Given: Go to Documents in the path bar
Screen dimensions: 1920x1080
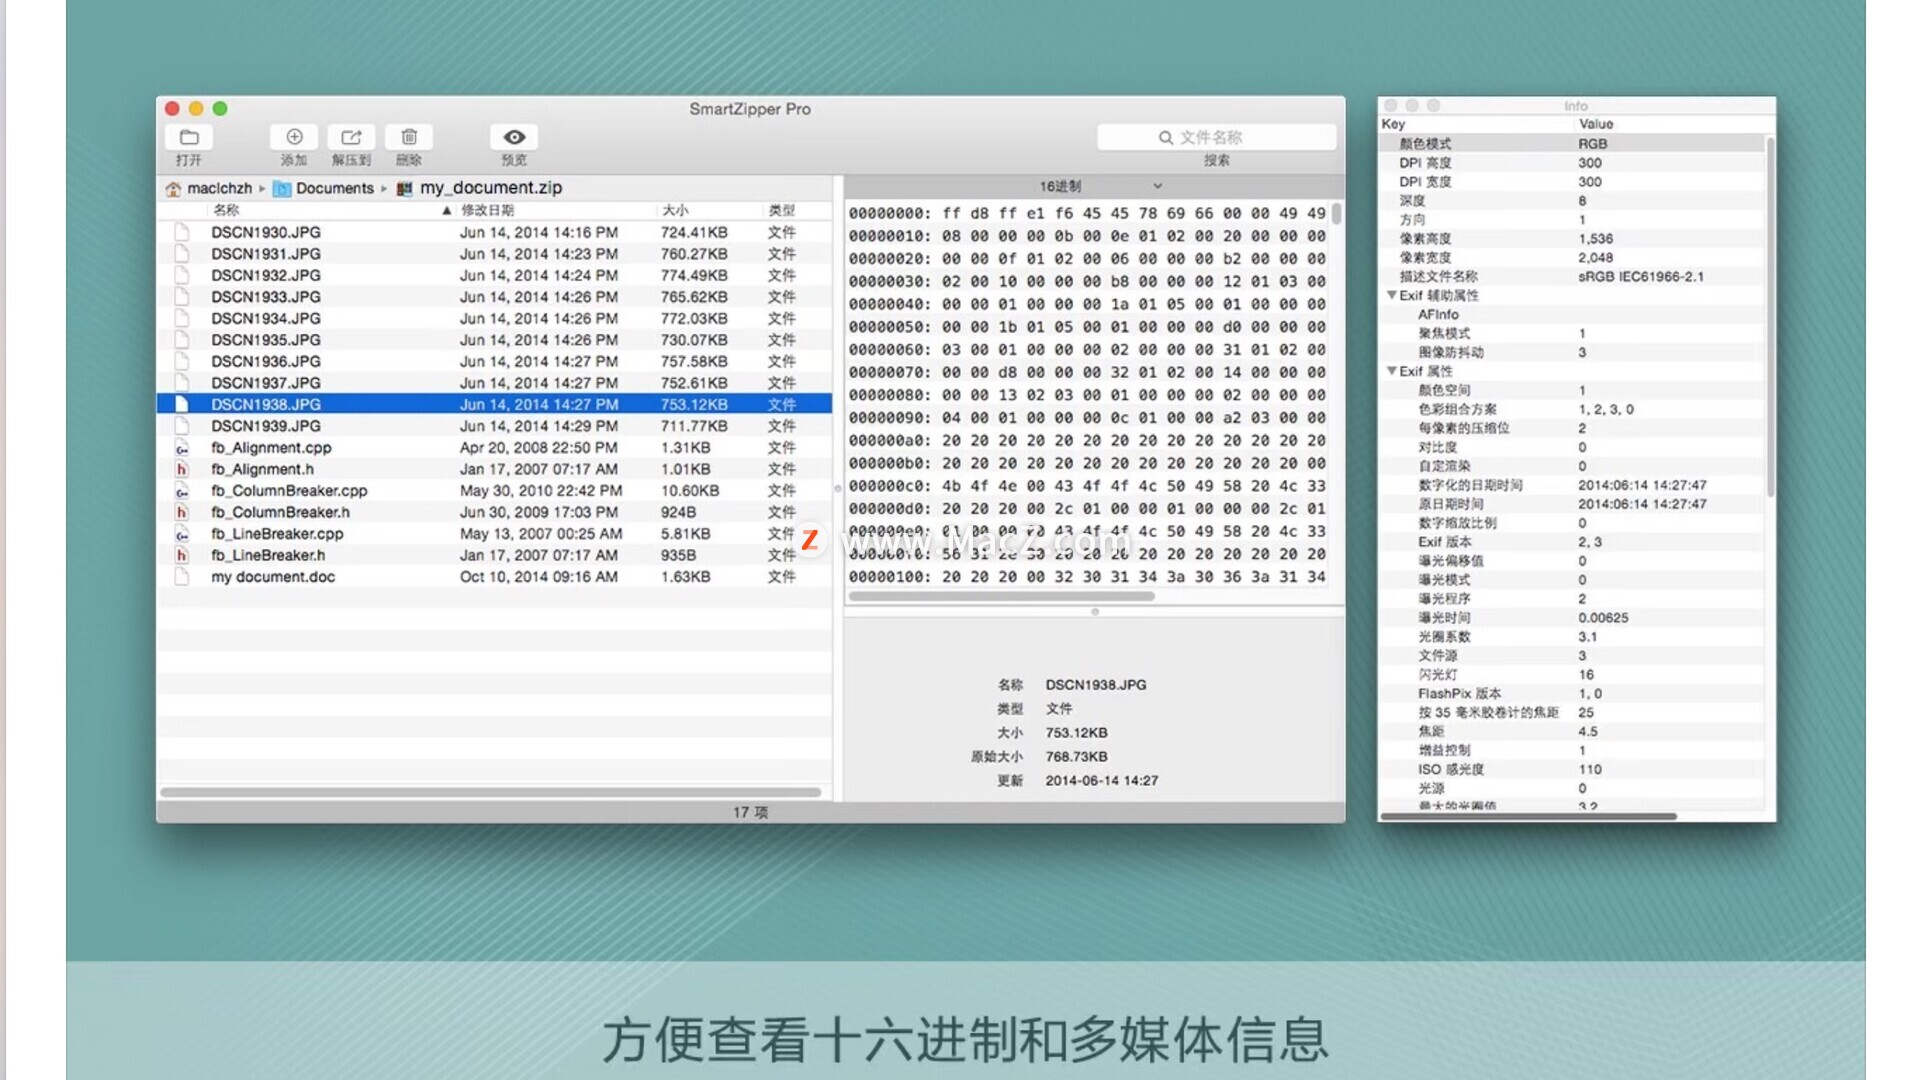Looking at the screenshot, I should coord(334,188).
